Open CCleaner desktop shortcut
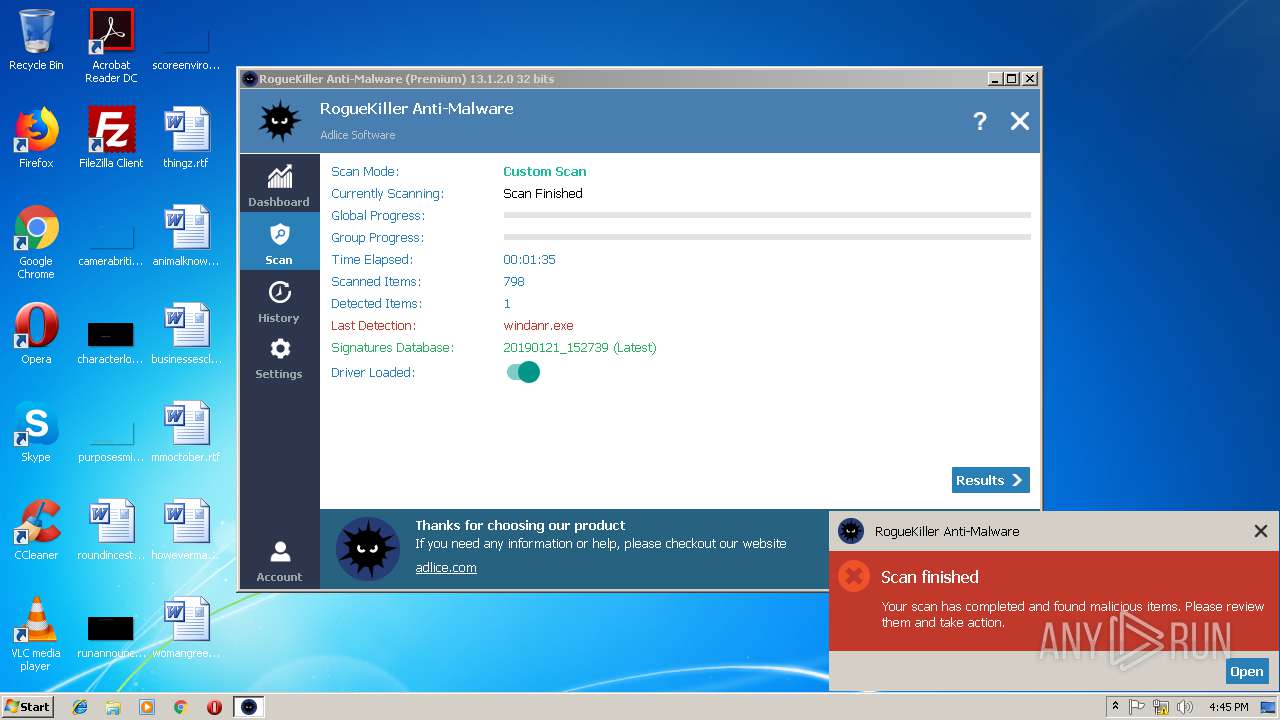The image size is (1280, 720). tap(36, 529)
